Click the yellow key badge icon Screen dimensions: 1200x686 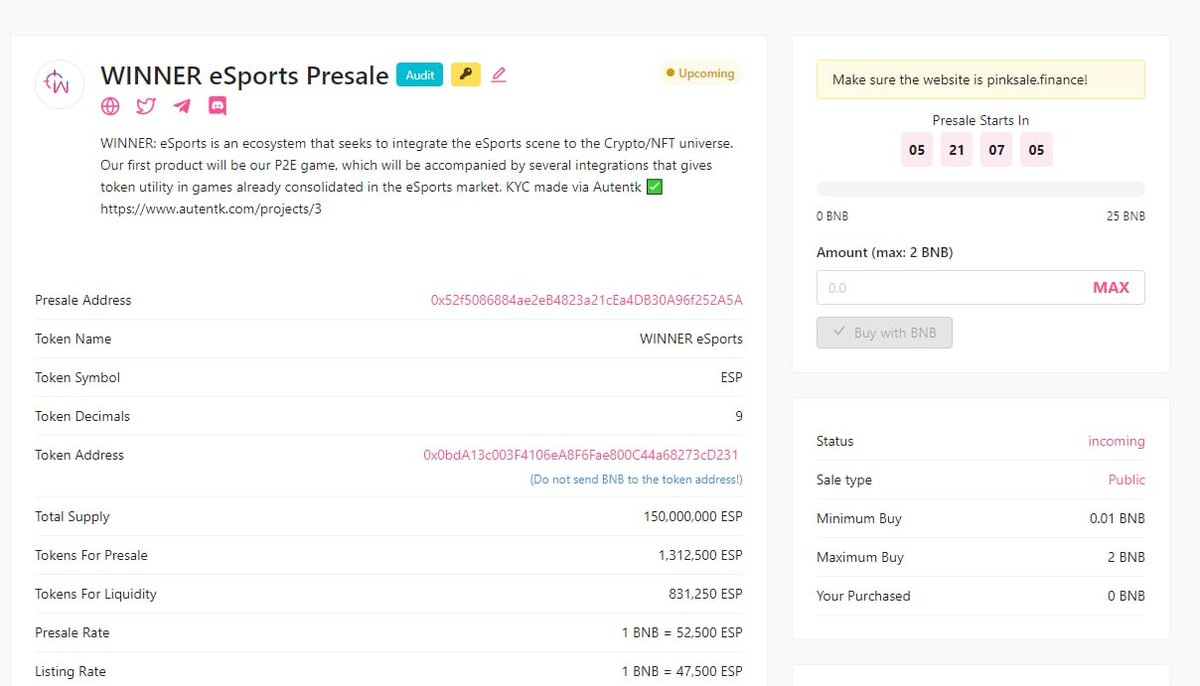465,74
